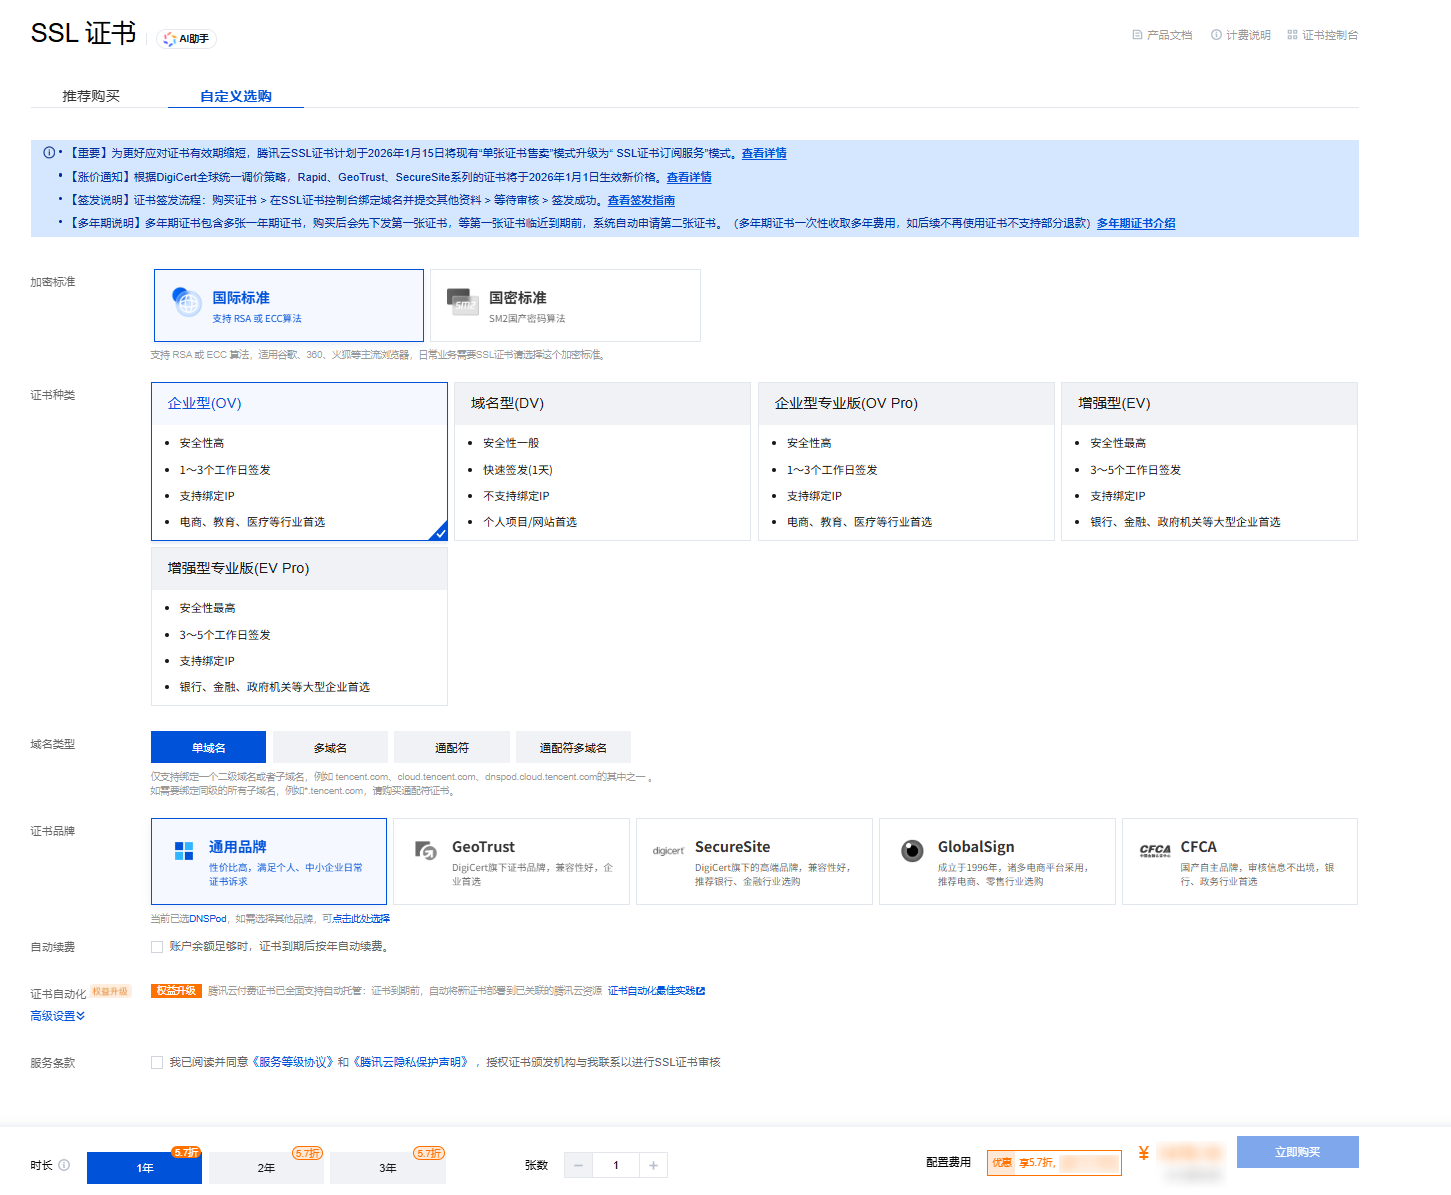The height and width of the screenshot is (1195, 1451).
Task: Click the GeoTrust brand logo
Action: click(426, 850)
